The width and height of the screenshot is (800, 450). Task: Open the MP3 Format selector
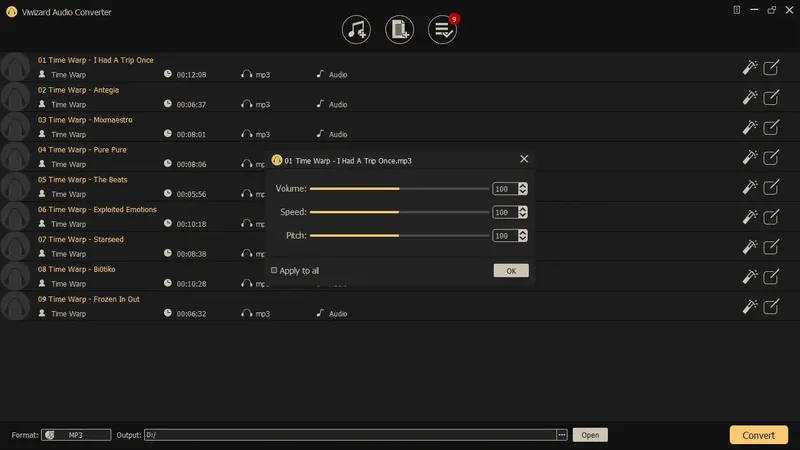pos(76,435)
